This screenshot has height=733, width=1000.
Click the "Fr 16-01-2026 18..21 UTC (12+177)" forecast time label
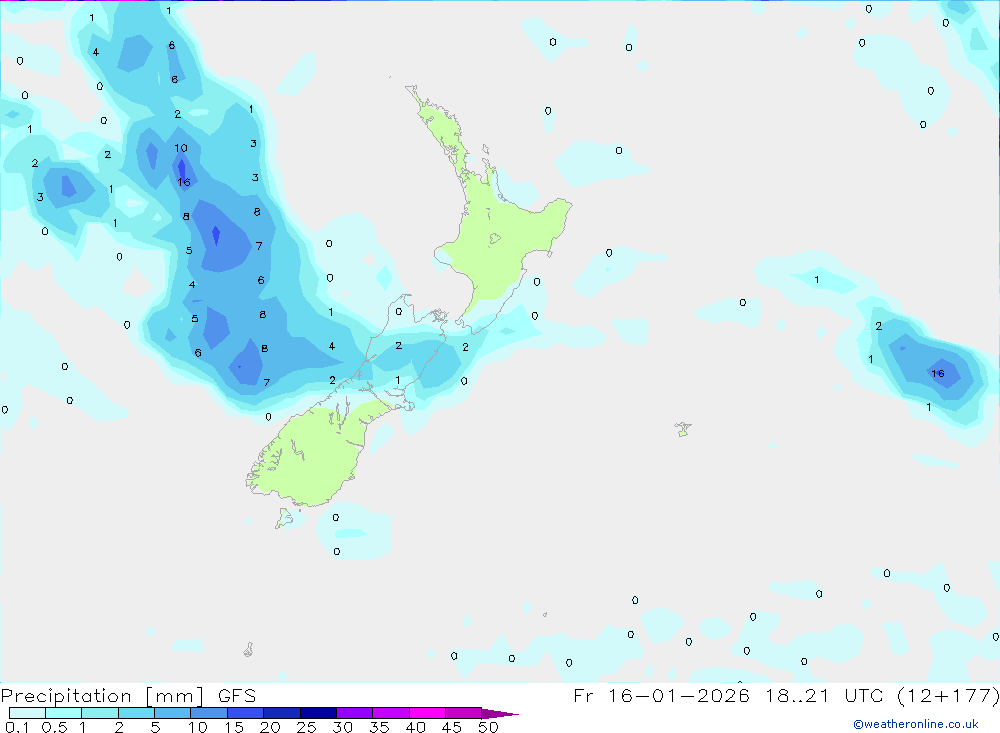click(x=786, y=695)
